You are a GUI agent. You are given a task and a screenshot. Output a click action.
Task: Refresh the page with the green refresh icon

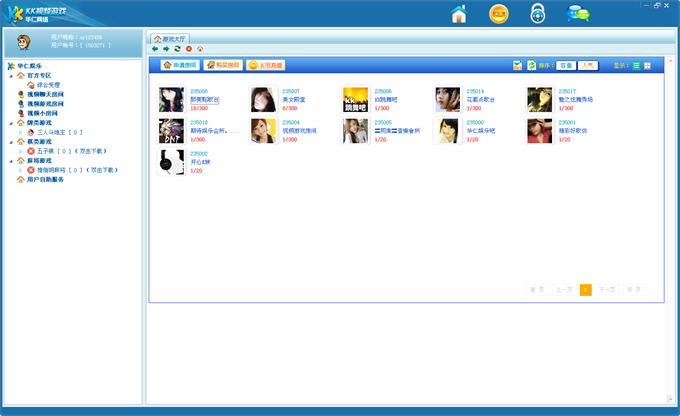point(177,49)
